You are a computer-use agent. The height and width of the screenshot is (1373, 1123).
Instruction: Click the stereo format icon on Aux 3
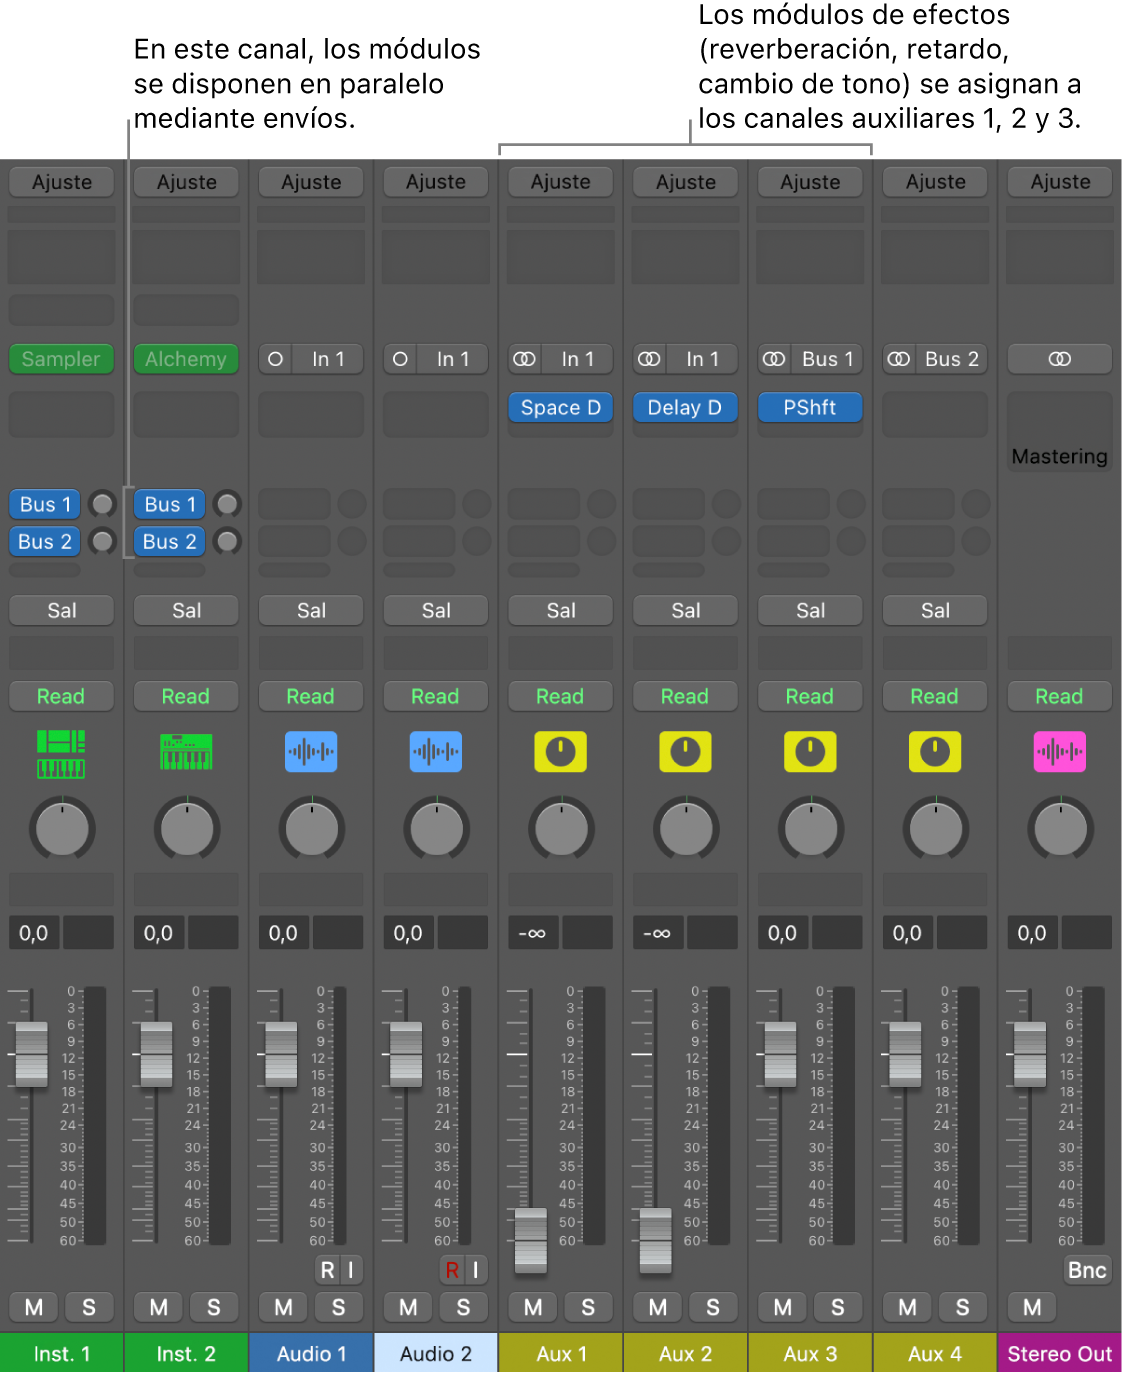[x=773, y=359]
